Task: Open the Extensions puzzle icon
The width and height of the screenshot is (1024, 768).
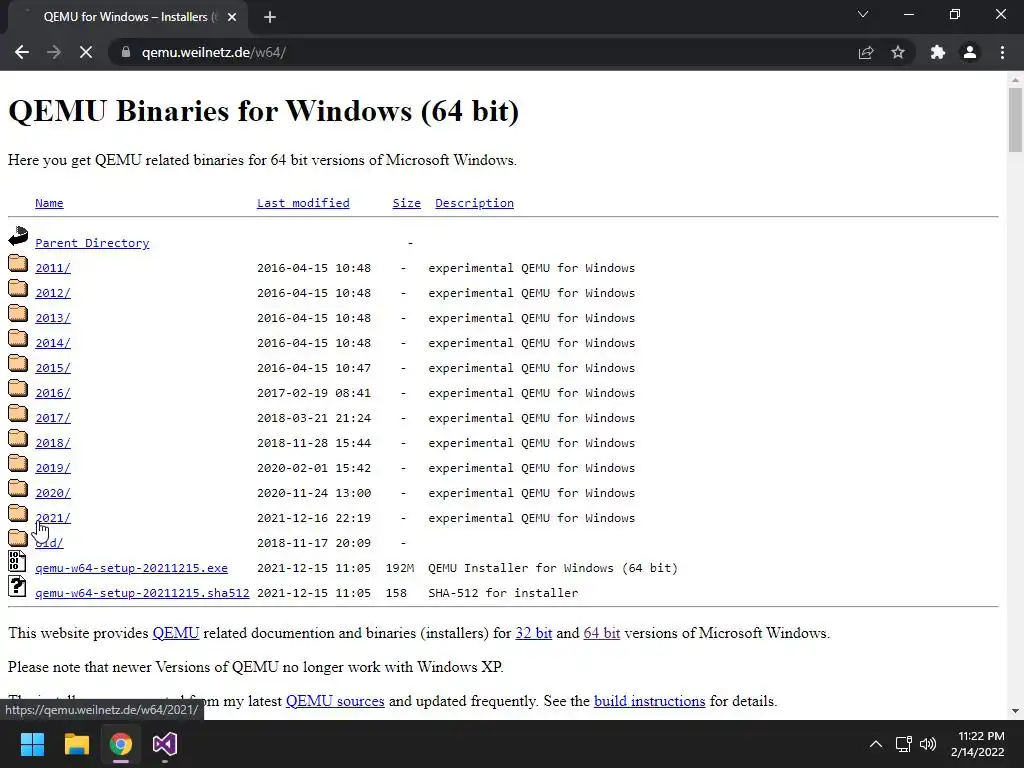Action: tap(938, 52)
